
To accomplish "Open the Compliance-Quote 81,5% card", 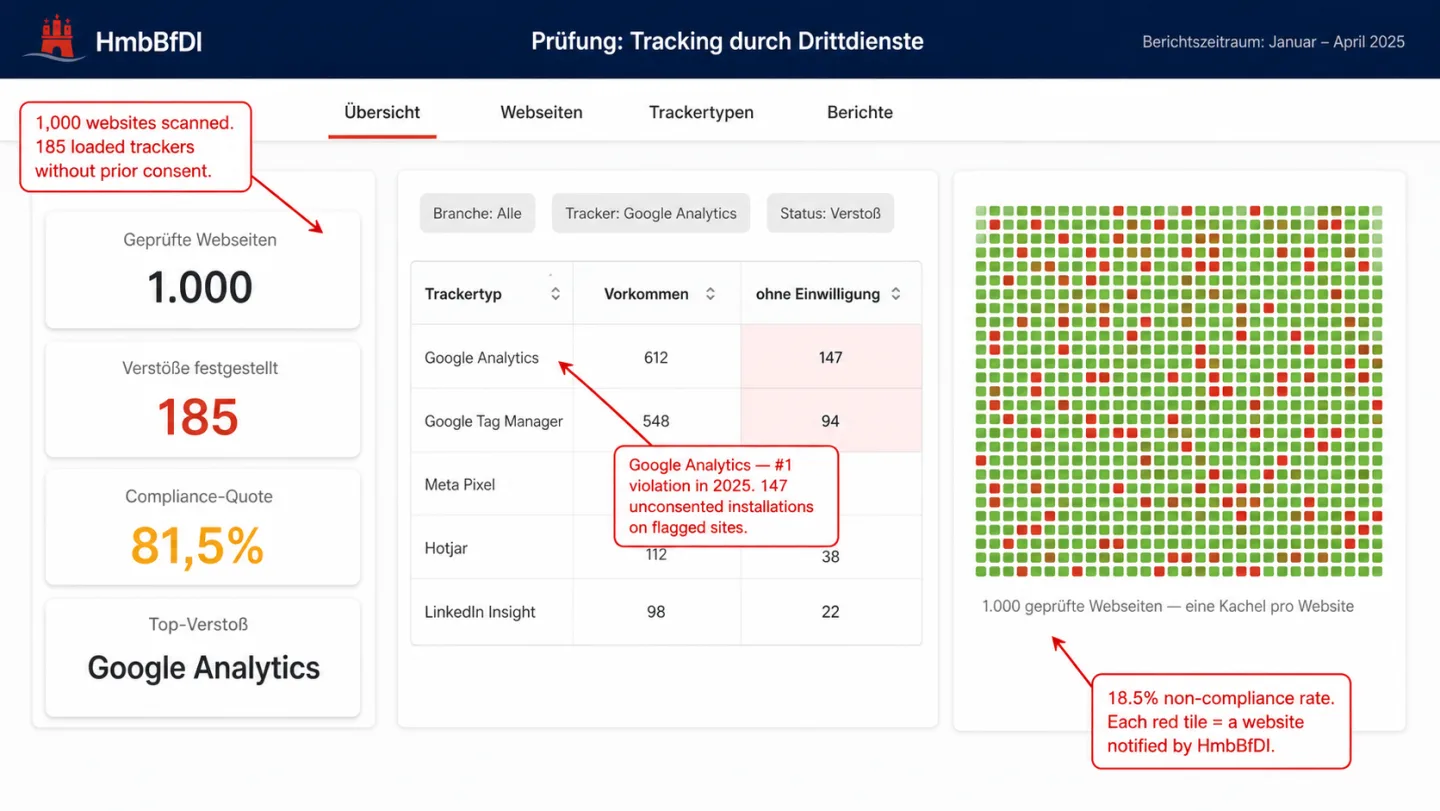I will tap(202, 527).
